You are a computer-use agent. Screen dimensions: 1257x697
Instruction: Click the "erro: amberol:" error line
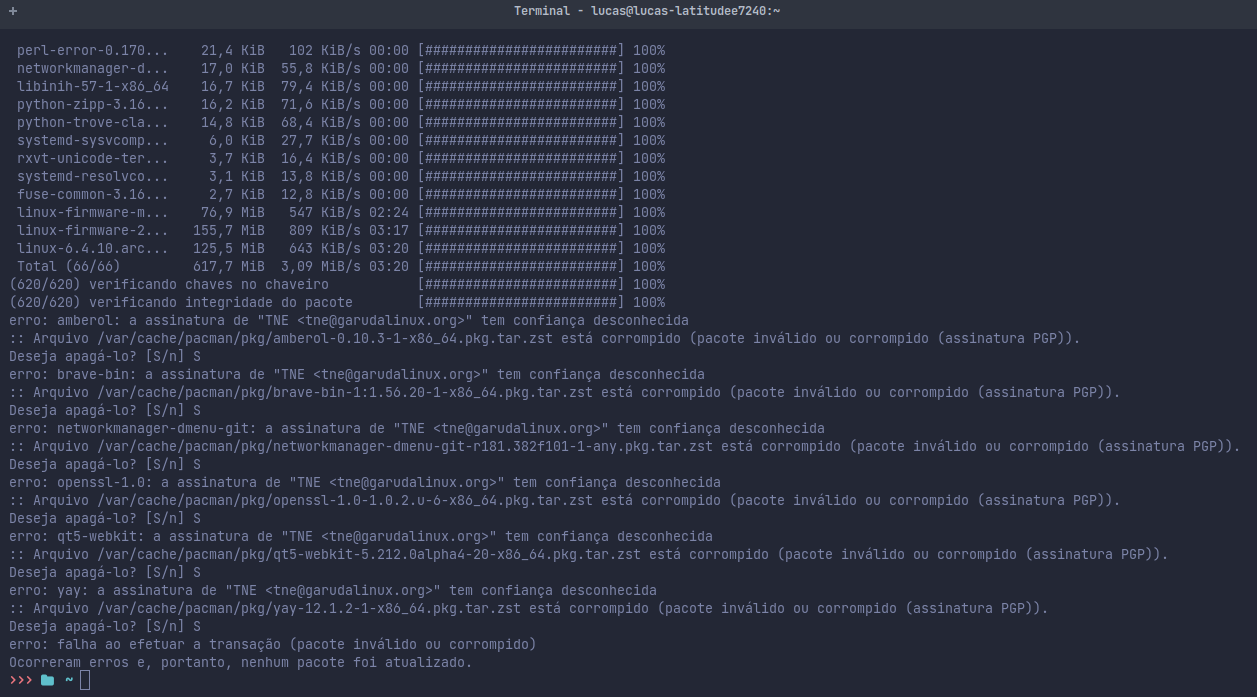click(349, 320)
